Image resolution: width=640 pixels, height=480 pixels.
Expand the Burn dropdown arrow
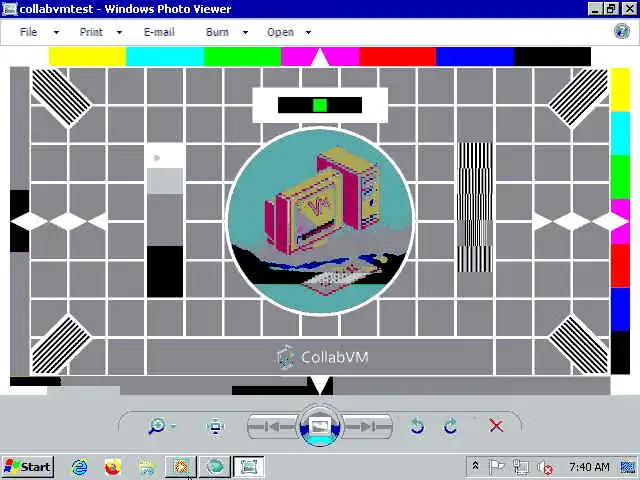tap(245, 32)
